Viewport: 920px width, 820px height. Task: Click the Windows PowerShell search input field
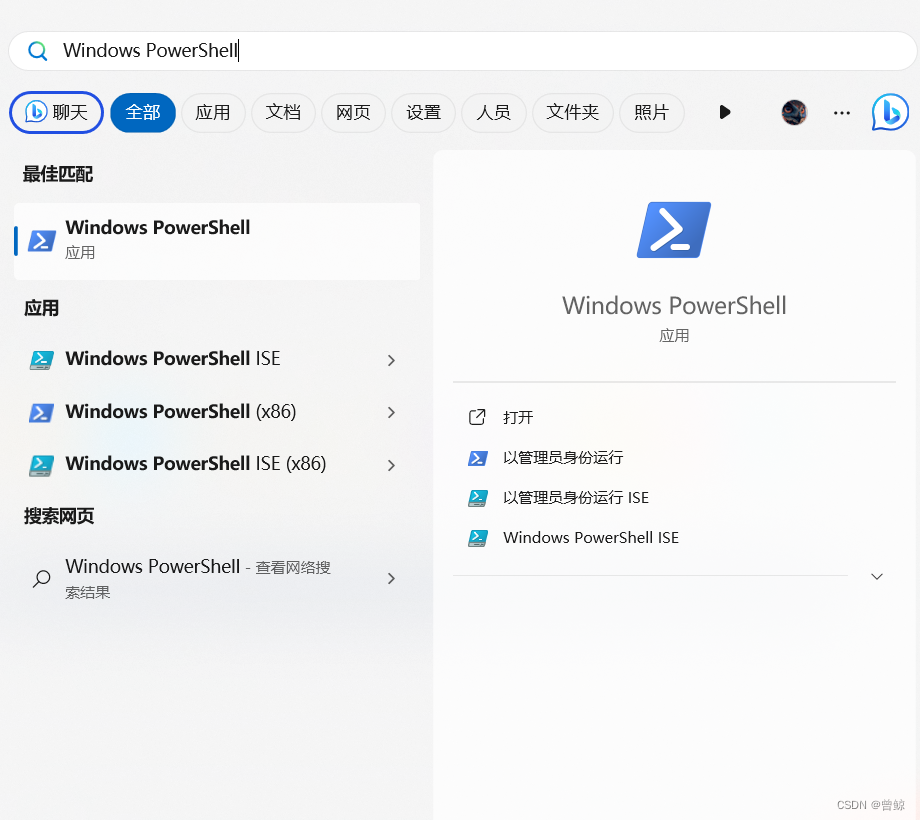point(462,51)
